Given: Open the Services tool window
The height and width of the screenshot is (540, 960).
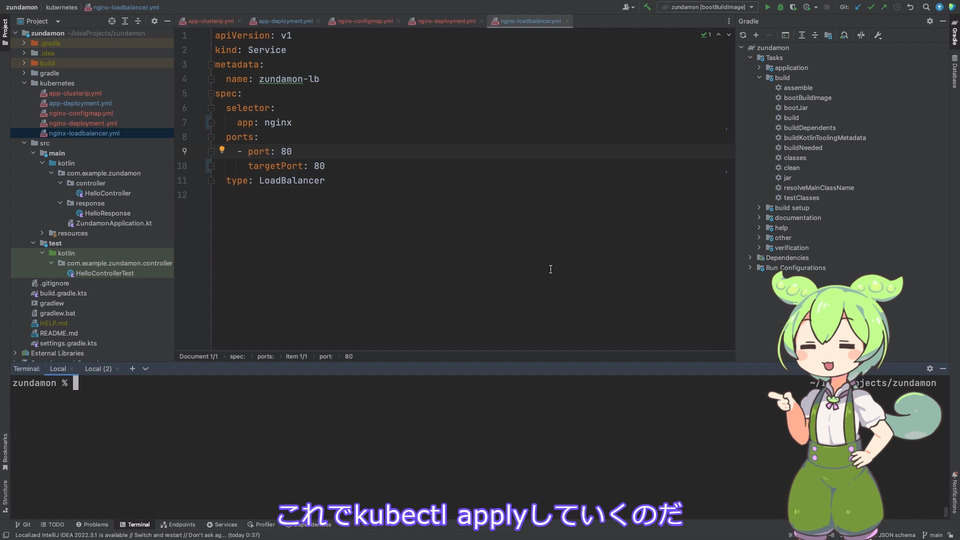Looking at the screenshot, I should pyautogui.click(x=222, y=525).
